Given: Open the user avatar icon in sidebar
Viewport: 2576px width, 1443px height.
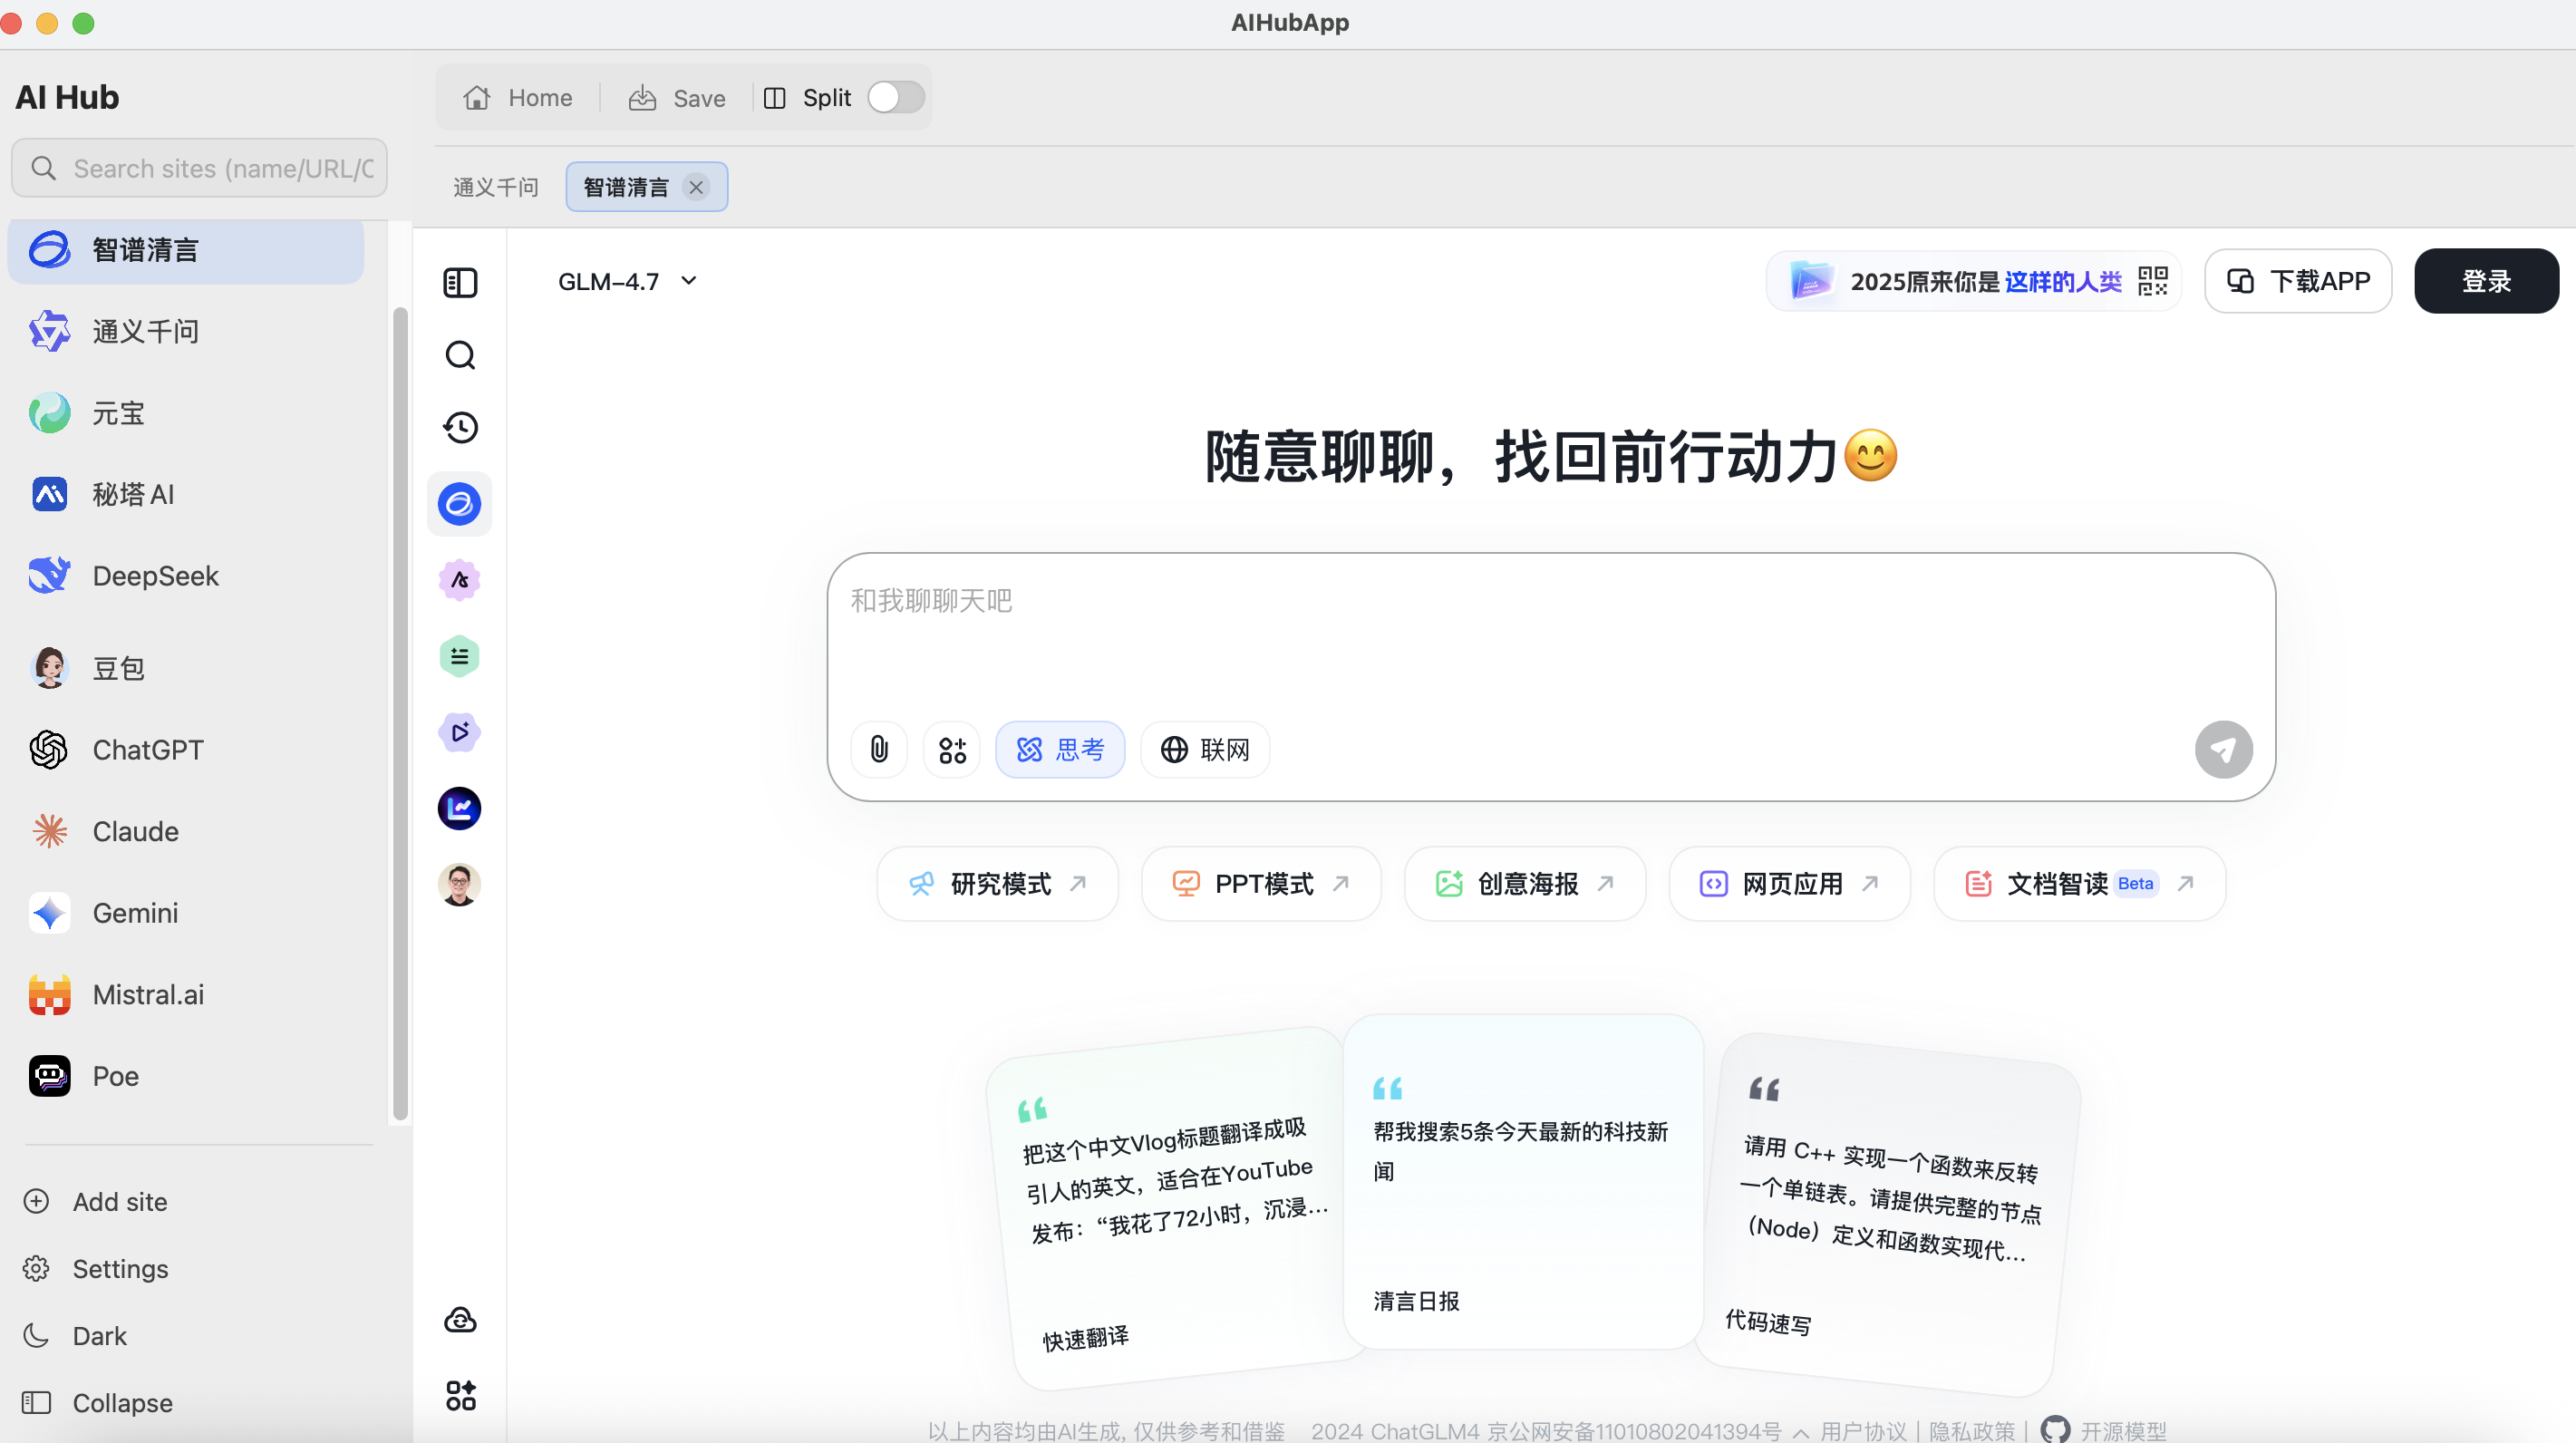Looking at the screenshot, I should click(460, 884).
